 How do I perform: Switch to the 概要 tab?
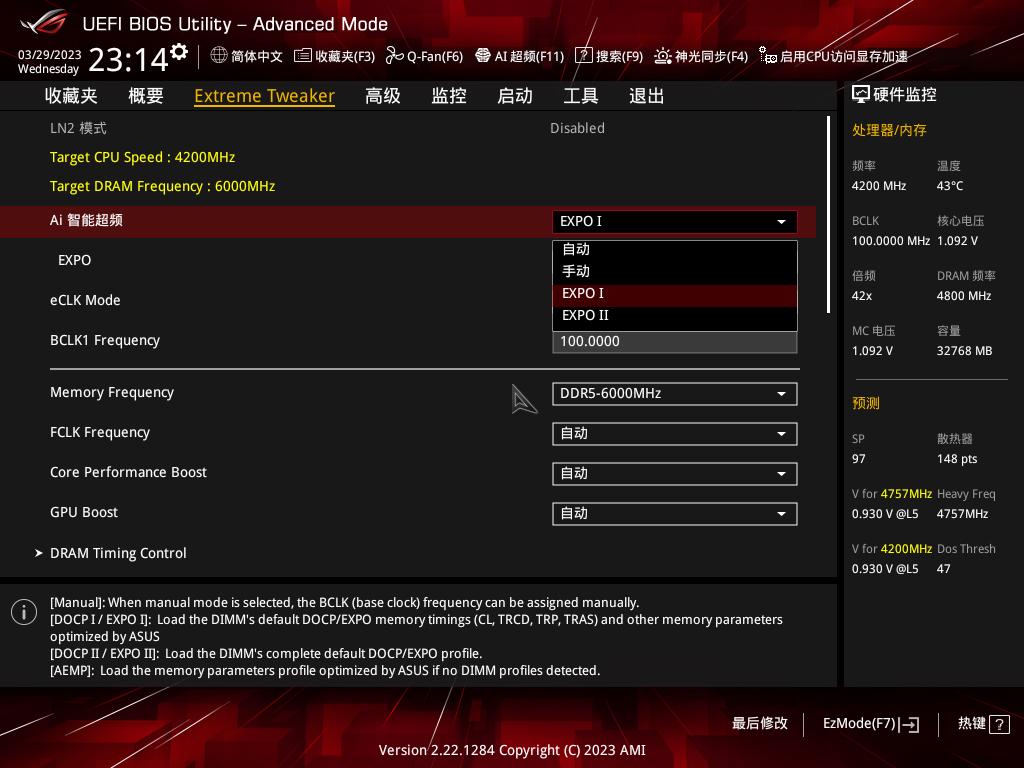tap(146, 96)
